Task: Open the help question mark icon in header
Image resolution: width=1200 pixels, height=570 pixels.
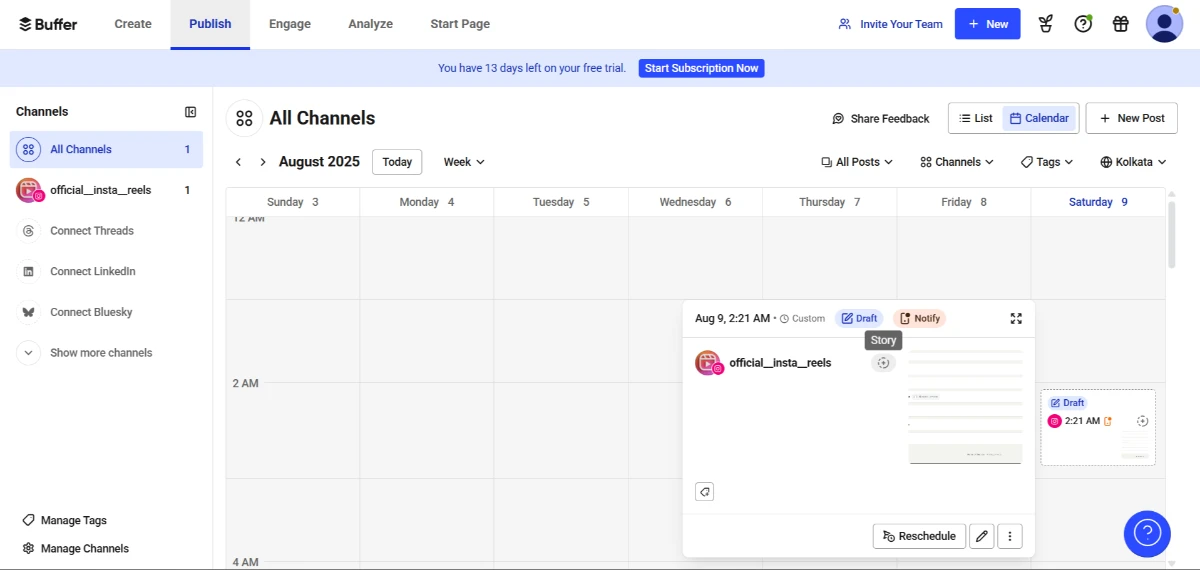Action: (1083, 24)
